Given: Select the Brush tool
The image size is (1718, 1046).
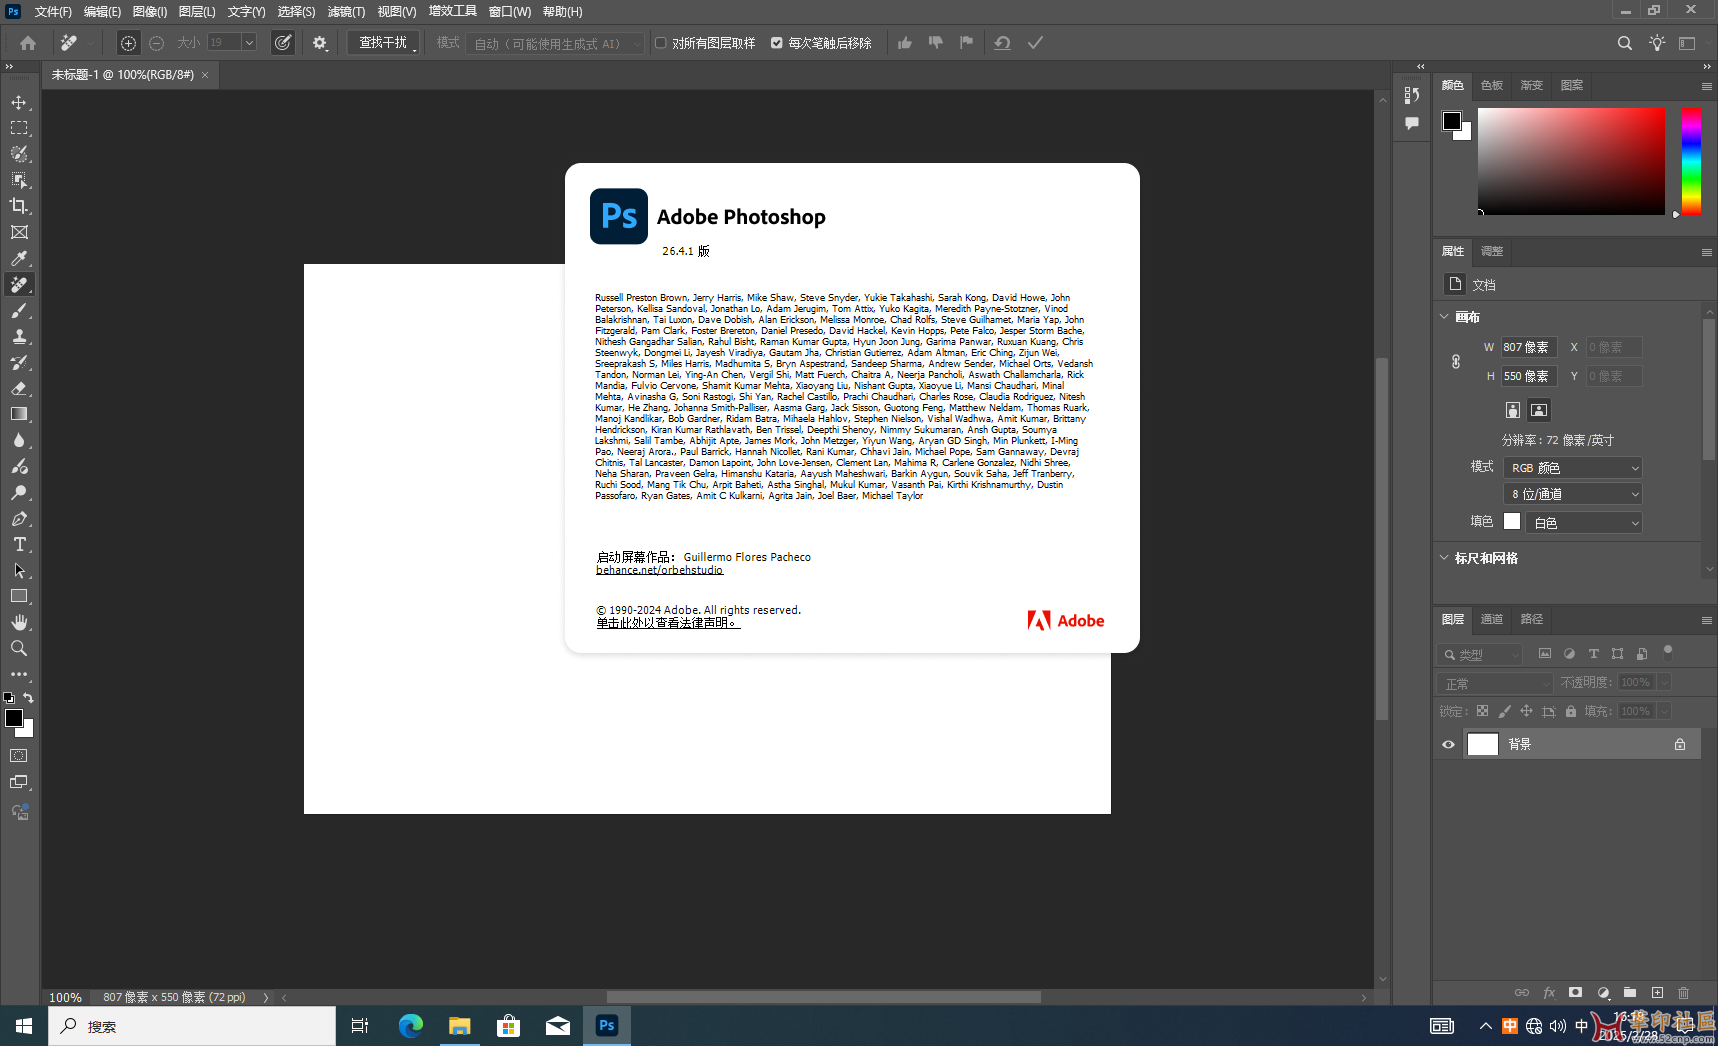Looking at the screenshot, I should click(19, 310).
